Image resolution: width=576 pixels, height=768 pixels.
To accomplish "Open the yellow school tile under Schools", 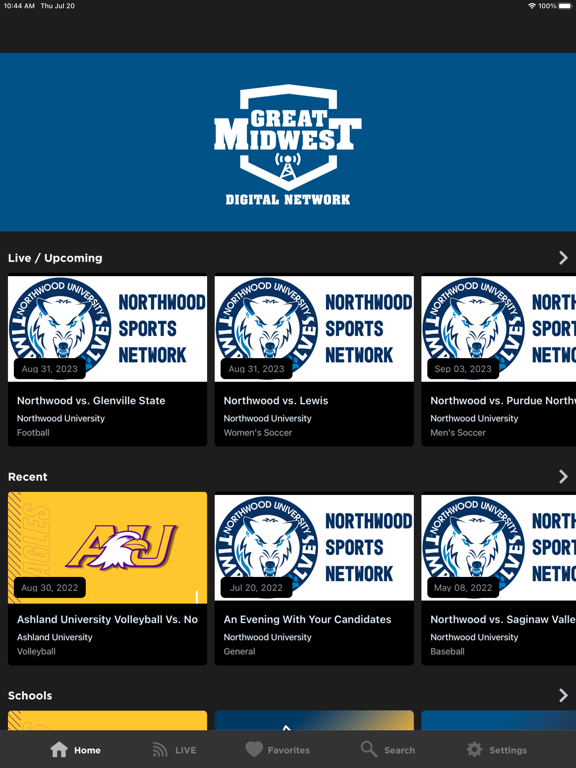I will click(107, 720).
